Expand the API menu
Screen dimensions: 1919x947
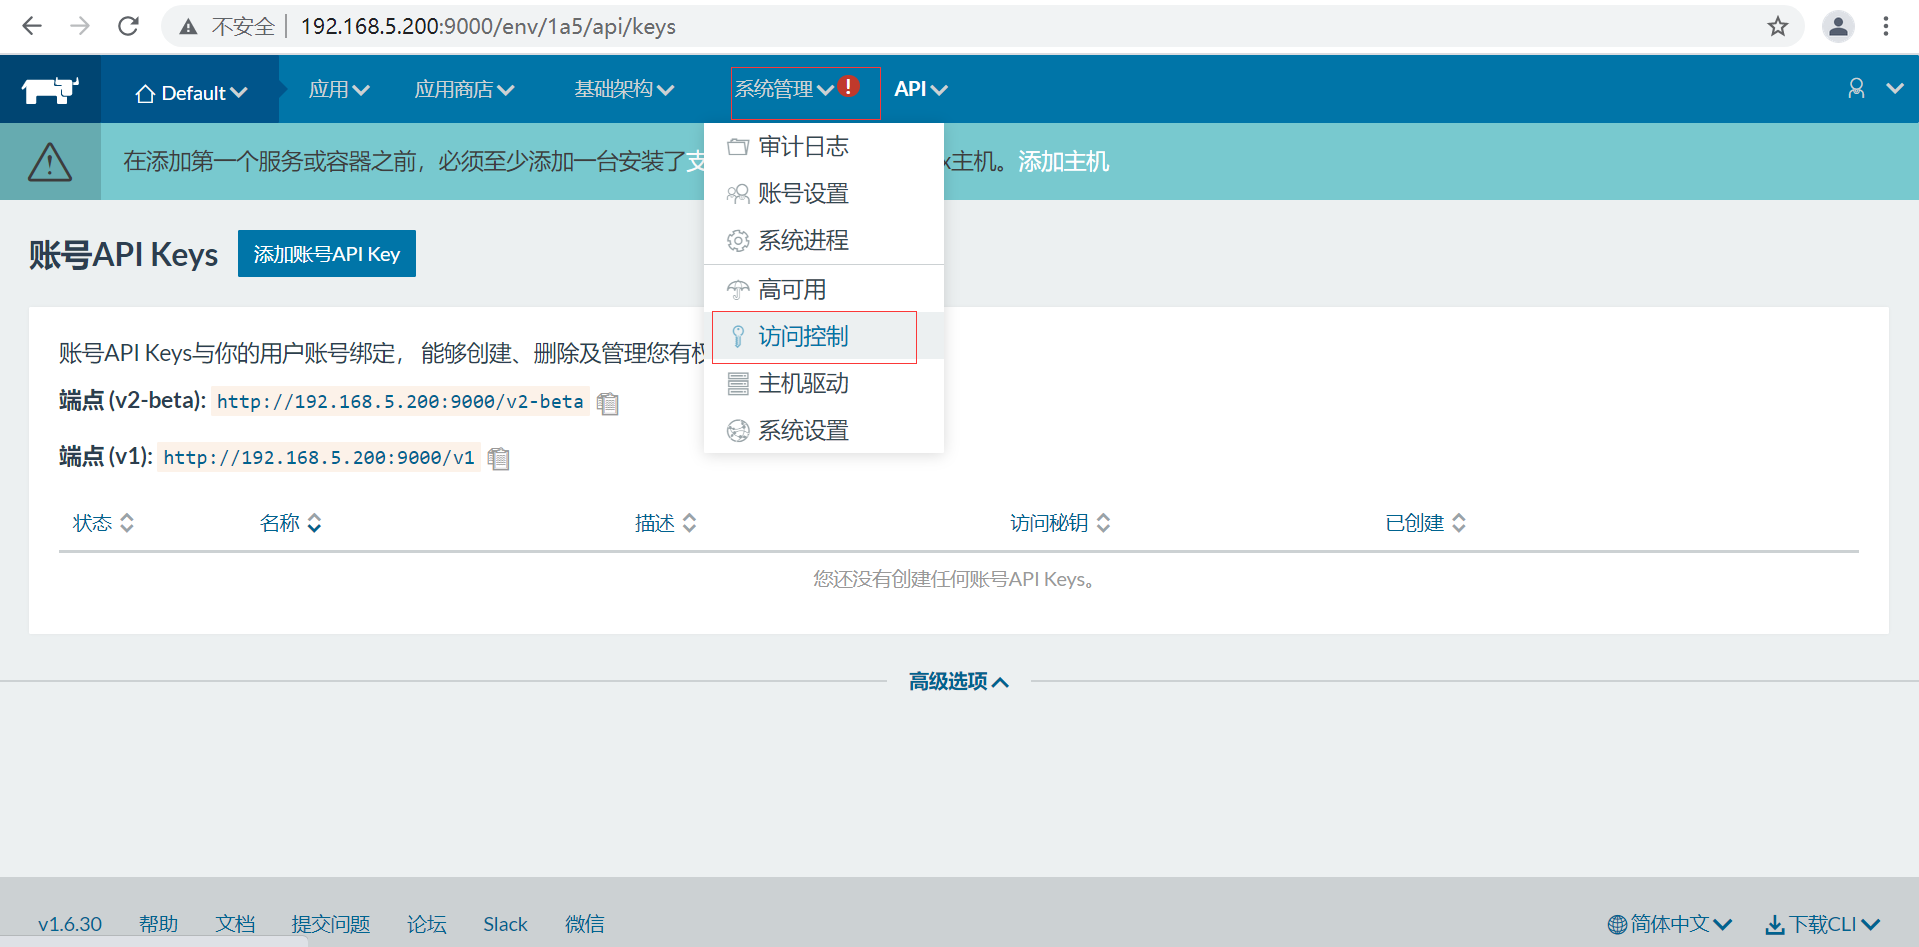pos(921,89)
